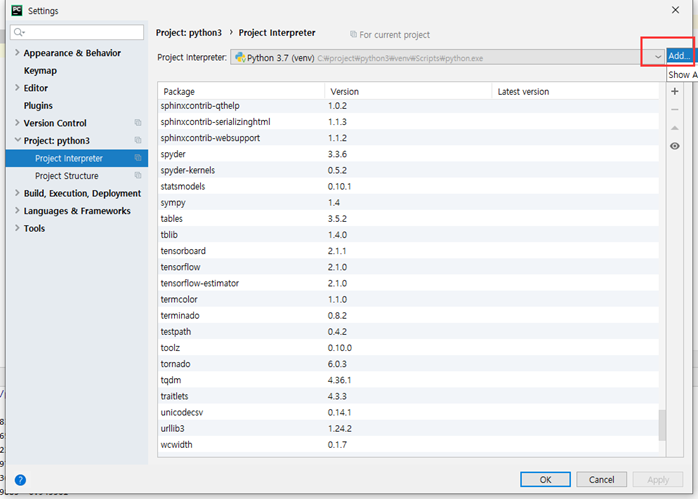Select sphinxcontrib-serializinghtml package row
The width and height of the screenshot is (698, 499).
click(408, 122)
